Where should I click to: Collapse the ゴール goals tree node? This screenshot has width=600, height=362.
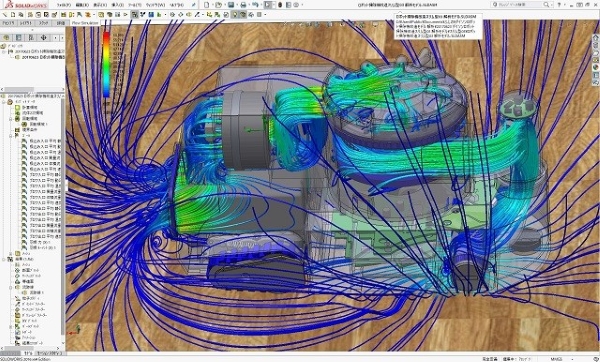click(x=11, y=135)
